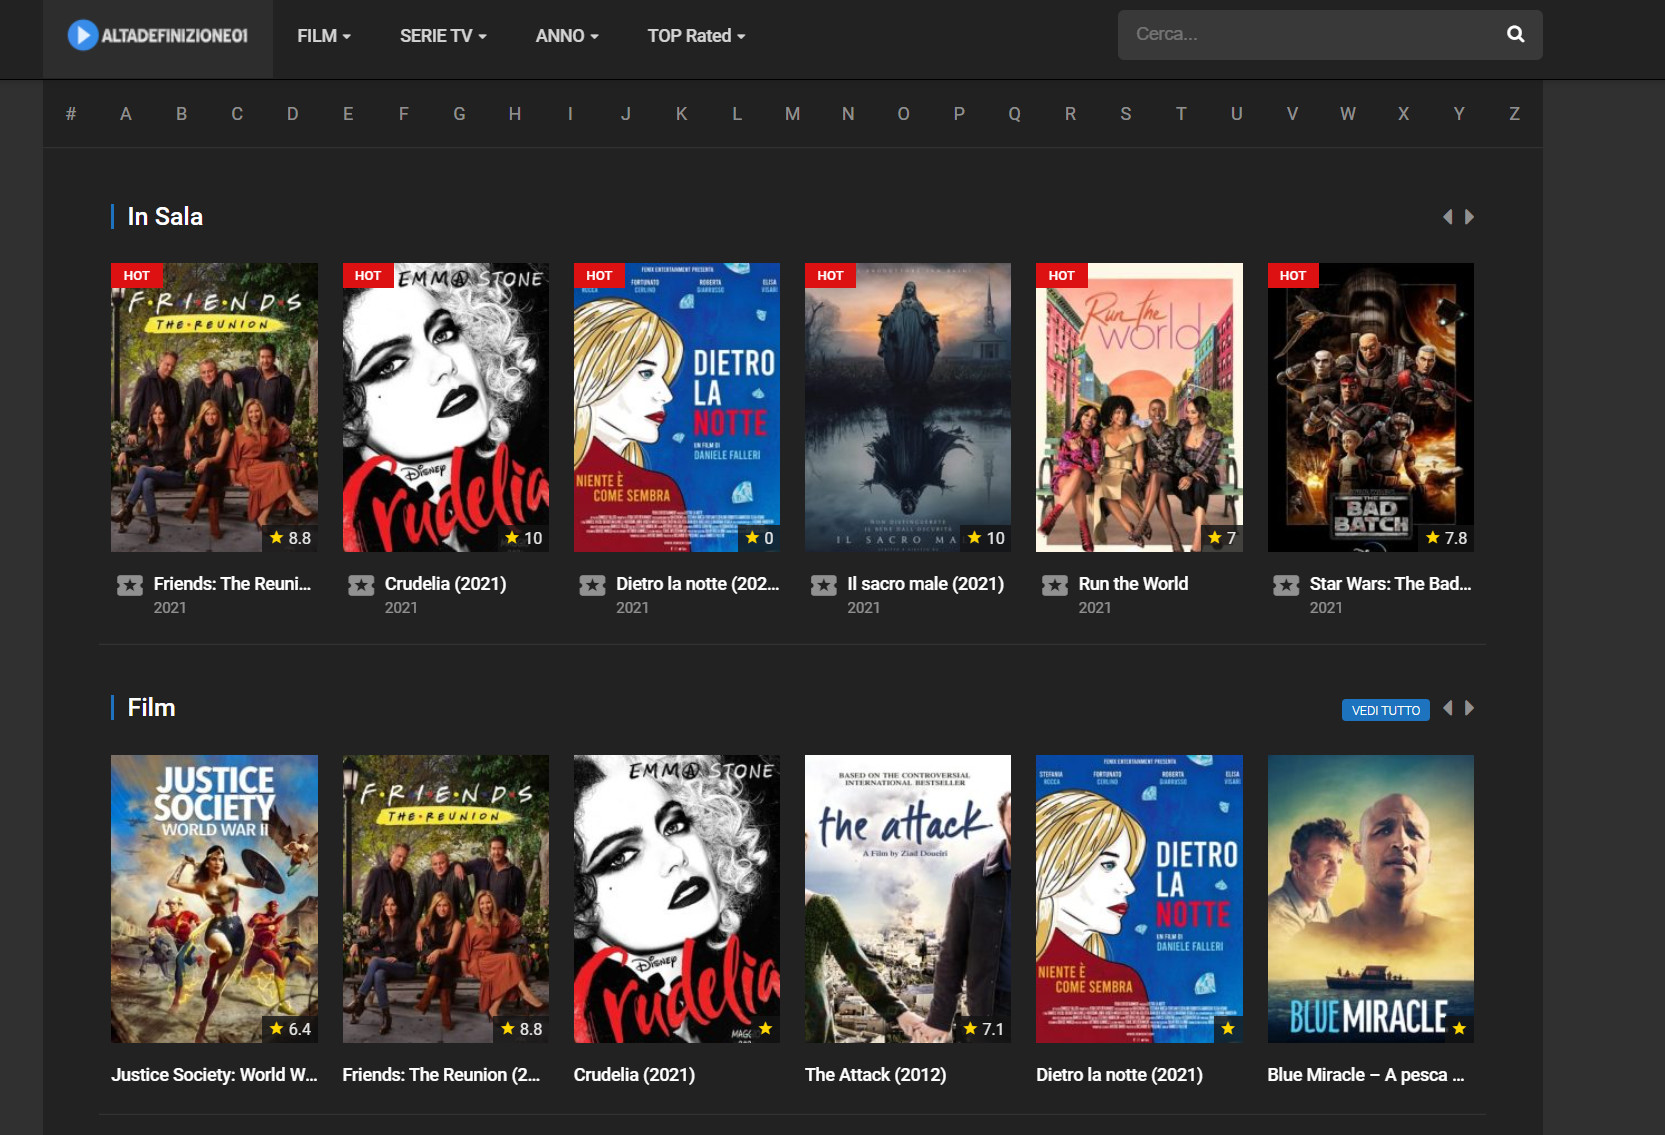Screen dimensions: 1665x1135
Task: Go to previous In Sala slide arrow
Action: [x=1447, y=217]
